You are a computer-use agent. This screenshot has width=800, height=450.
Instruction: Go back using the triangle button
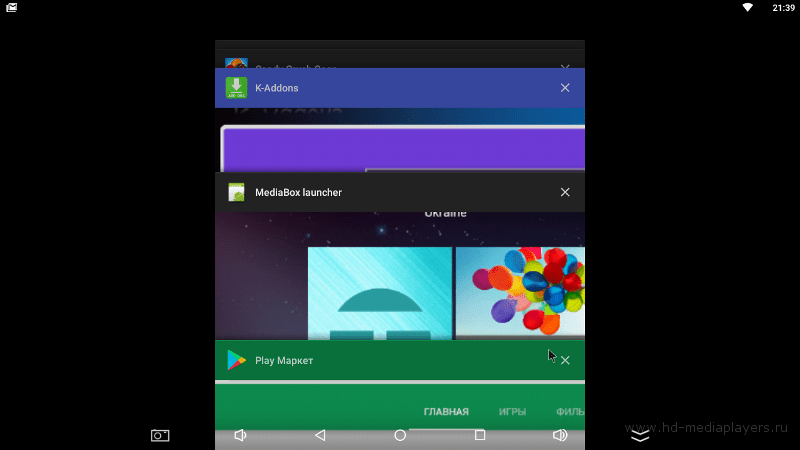[320, 435]
